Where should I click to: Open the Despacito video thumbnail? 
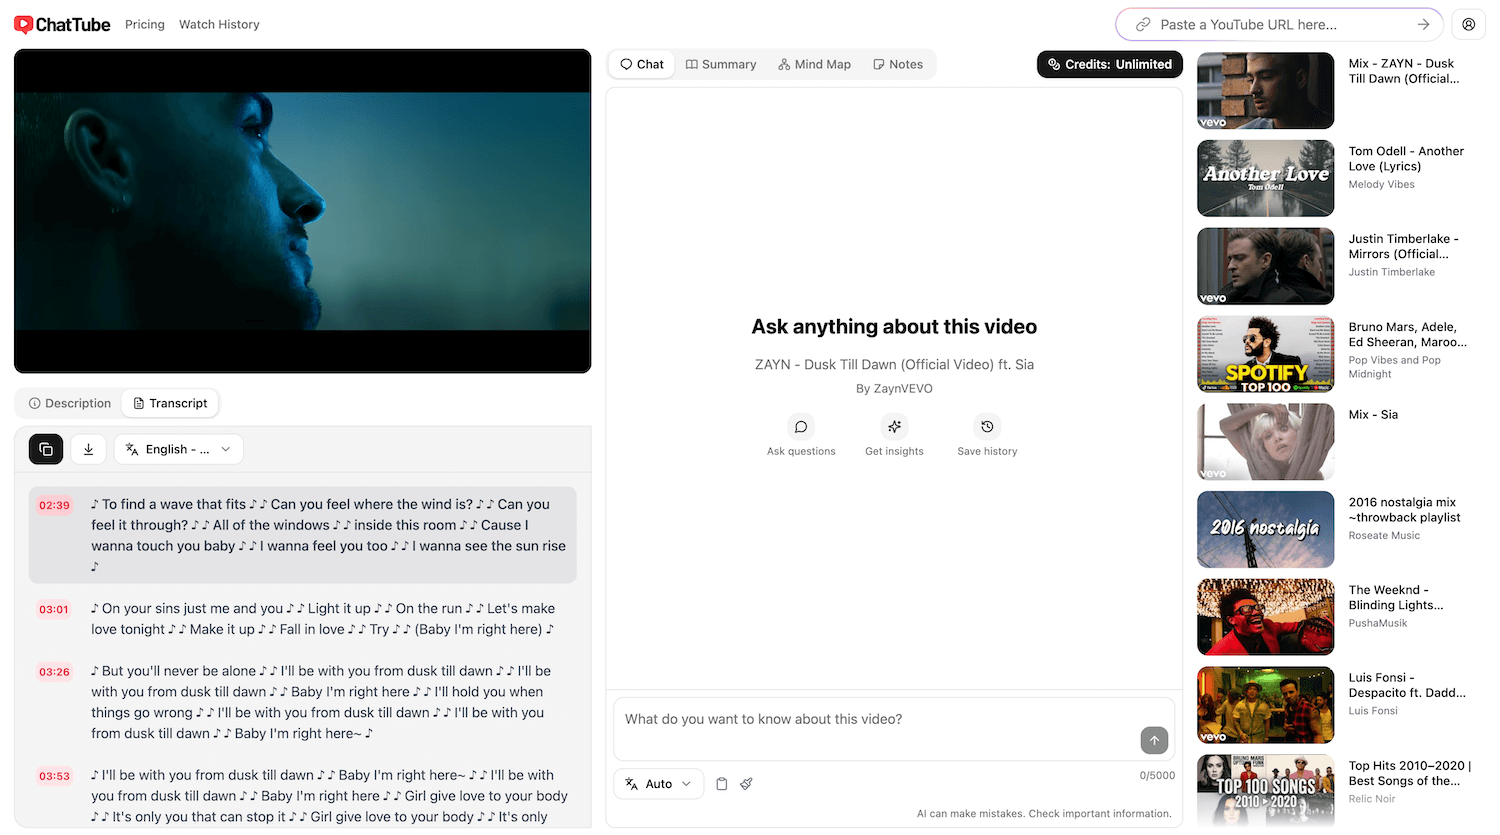click(1265, 704)
